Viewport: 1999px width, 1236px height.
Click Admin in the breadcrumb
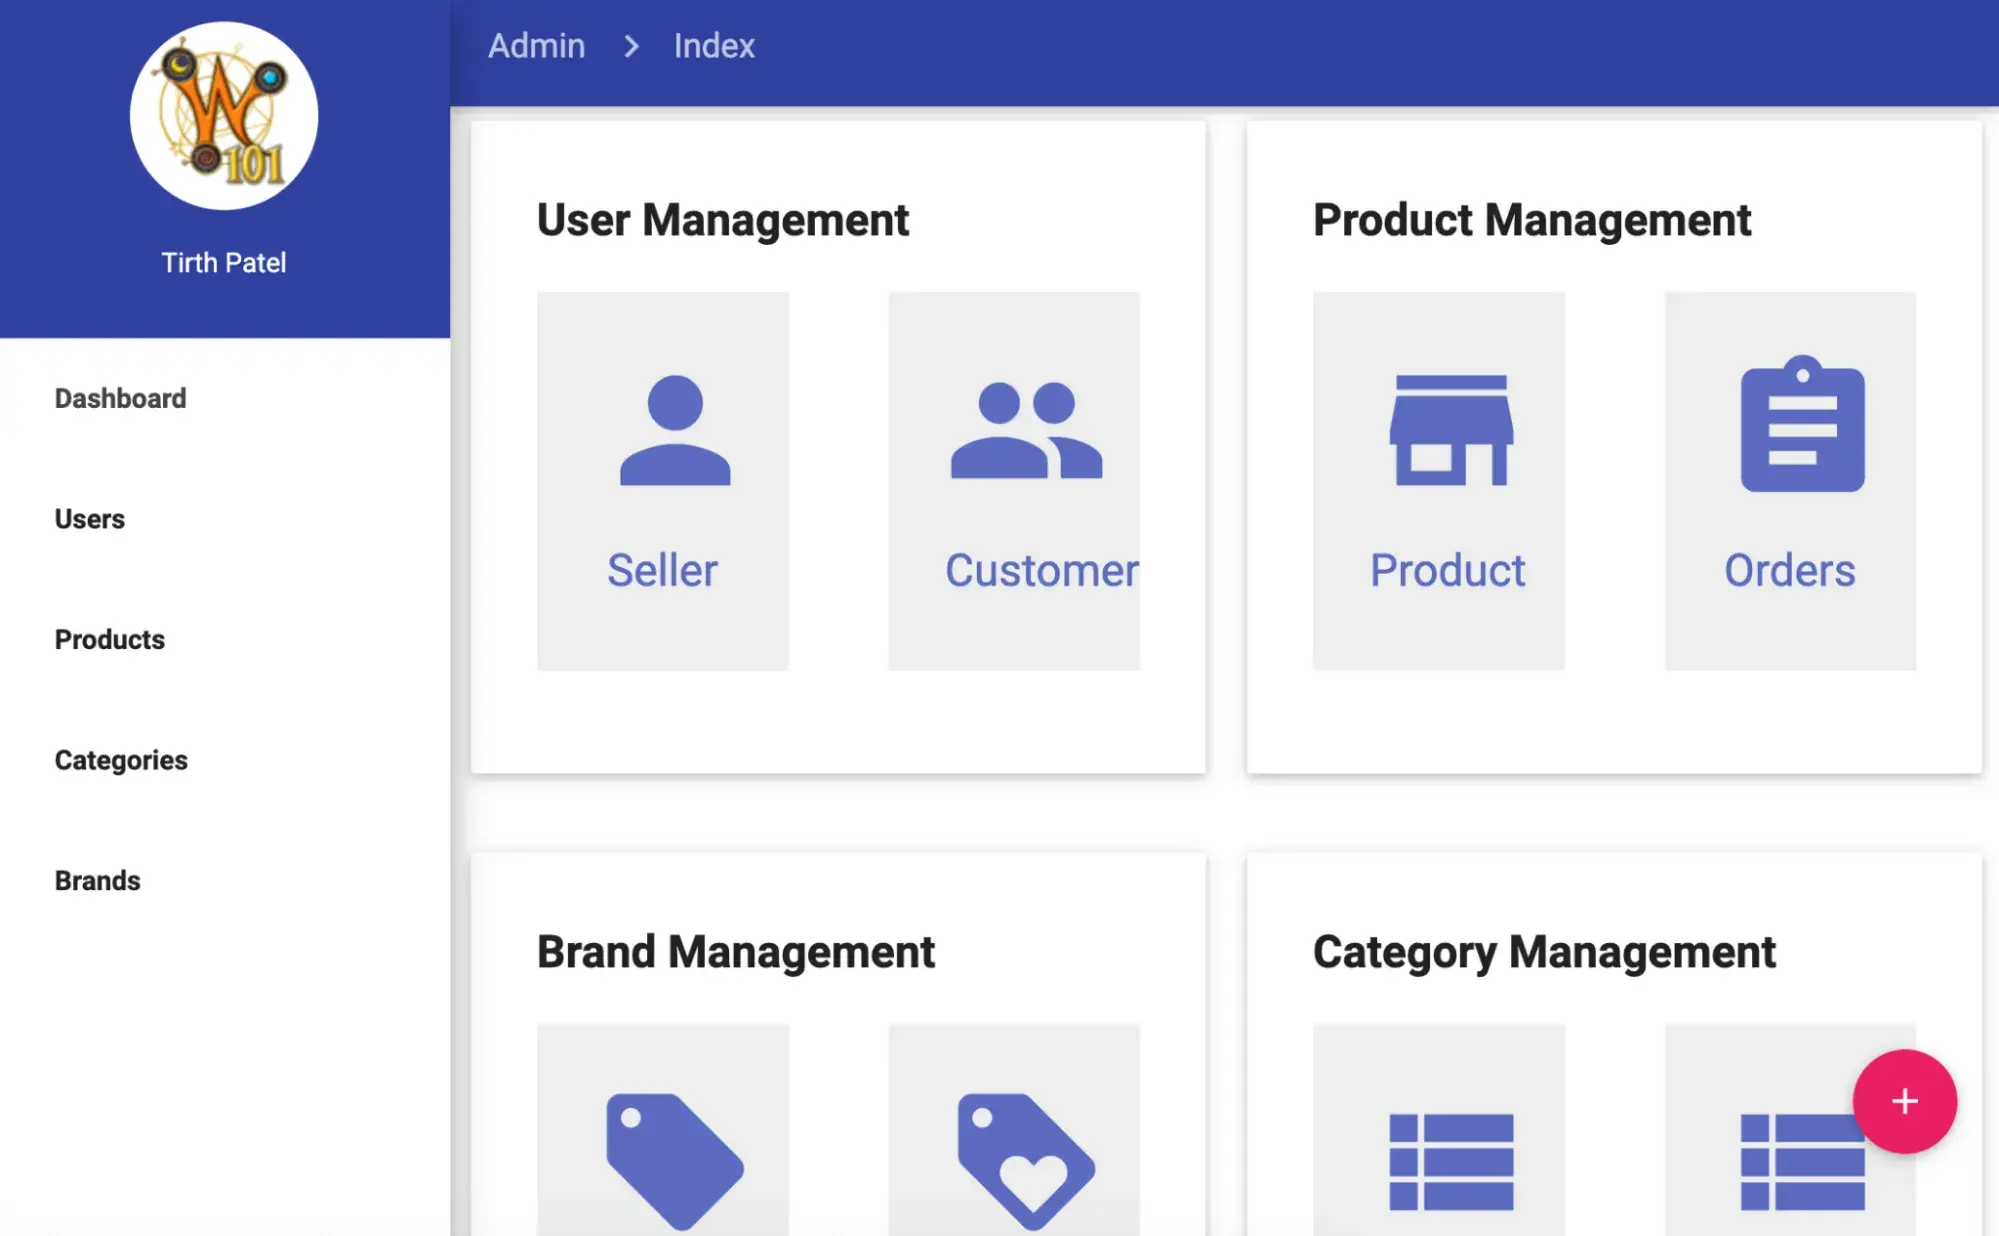536,46
